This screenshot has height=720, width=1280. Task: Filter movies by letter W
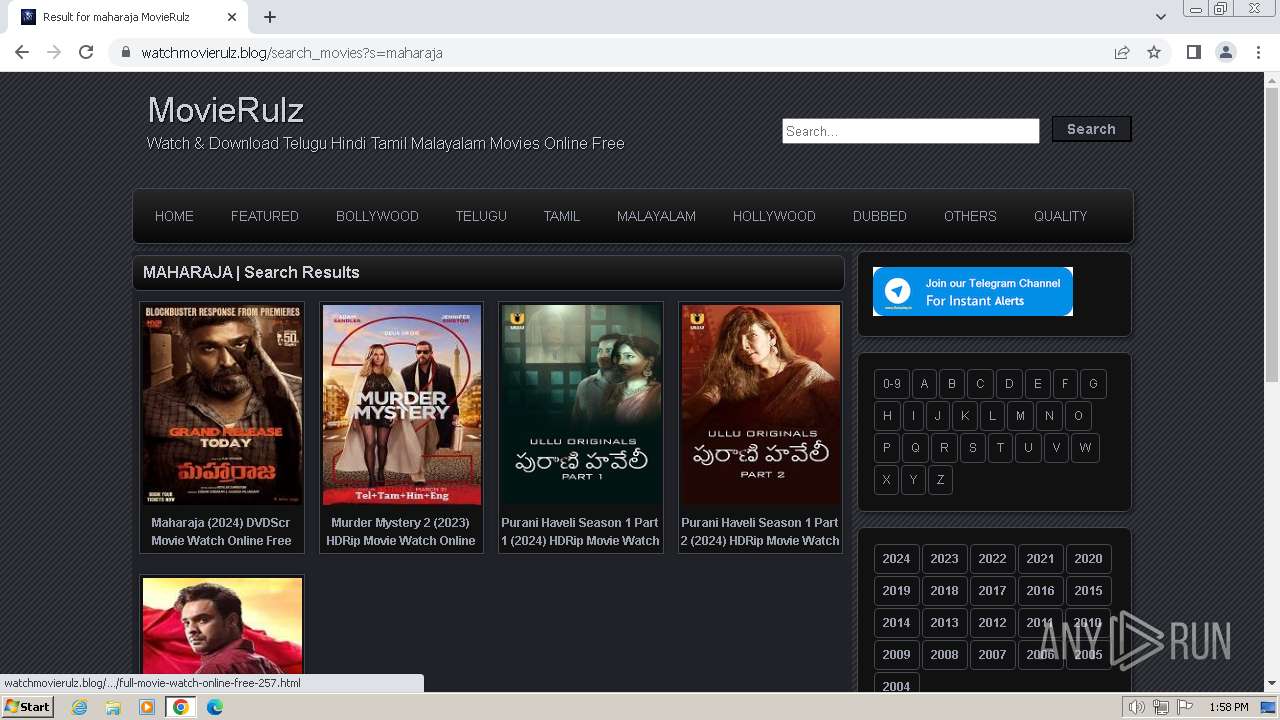pyautogui.click(x=1085, y=448)
